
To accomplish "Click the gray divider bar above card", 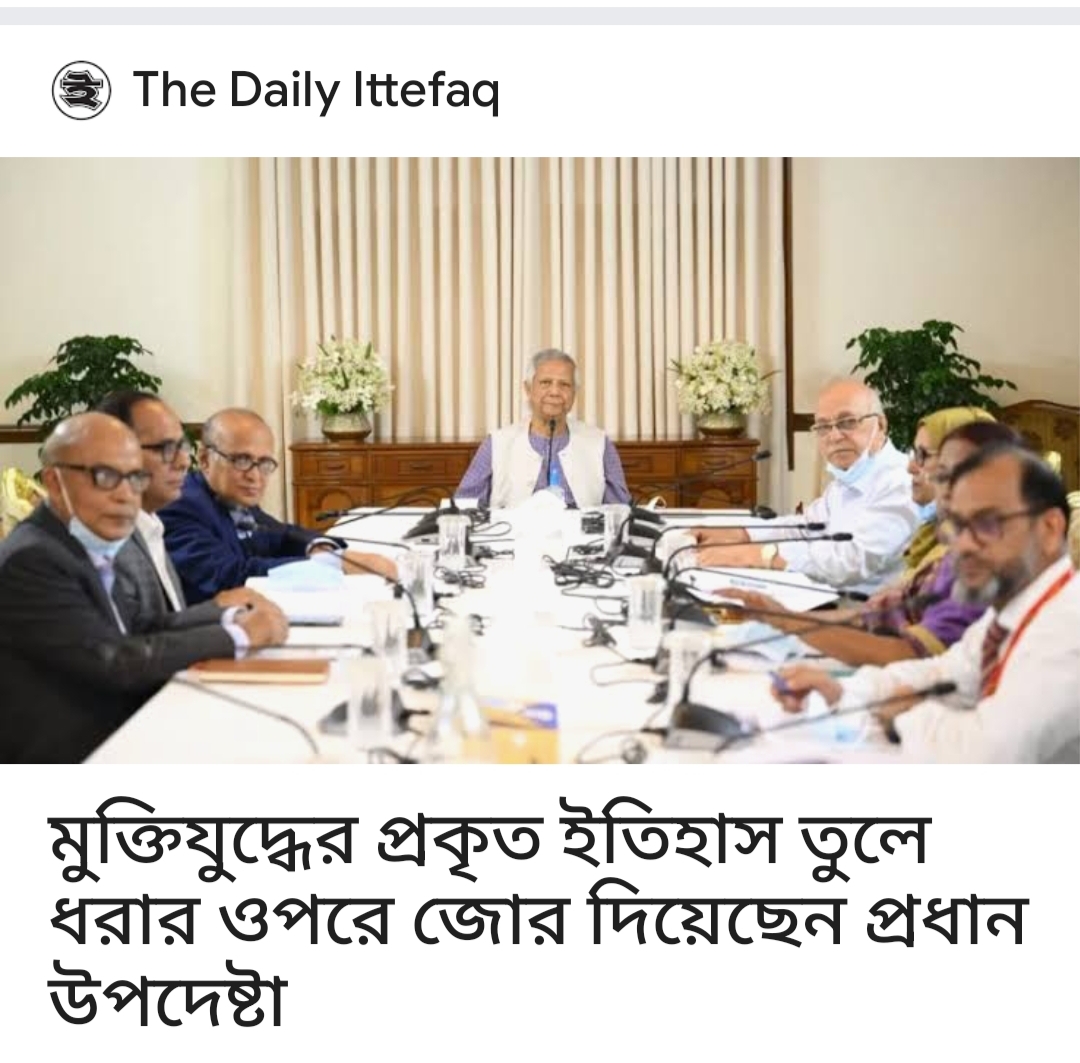I will click(x=540, y=16).
